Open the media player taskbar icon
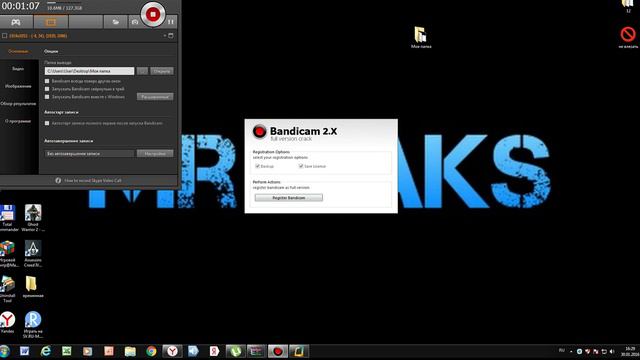The height and width of the screenshot is (360, 640). (88, 351)
